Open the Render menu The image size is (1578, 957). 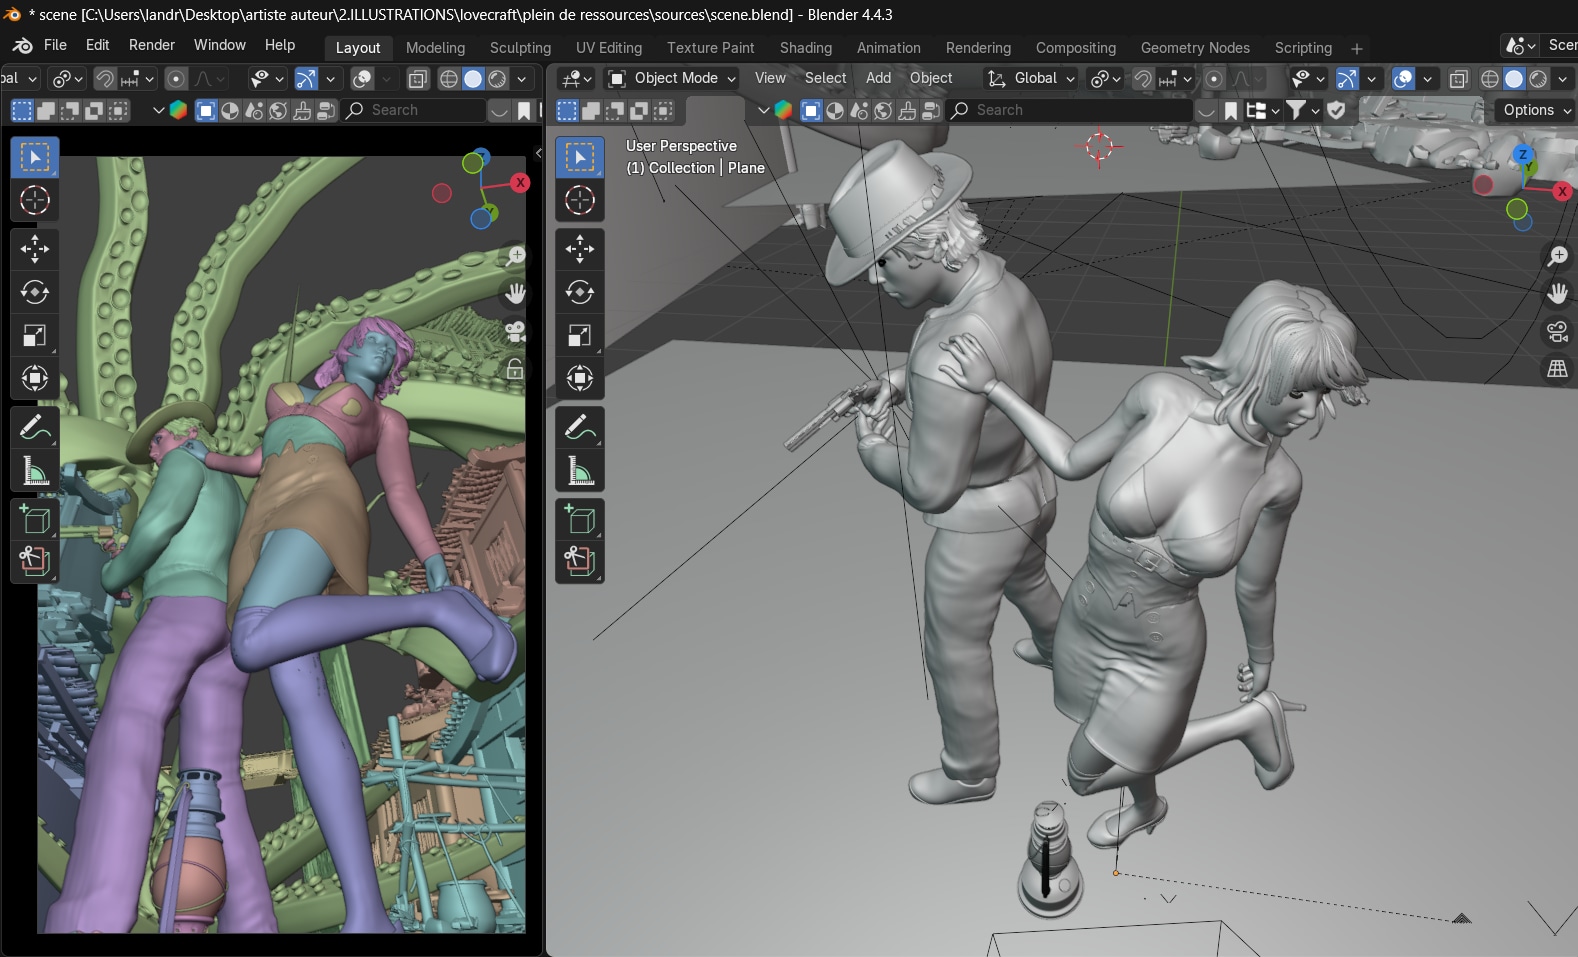(152, 45)
